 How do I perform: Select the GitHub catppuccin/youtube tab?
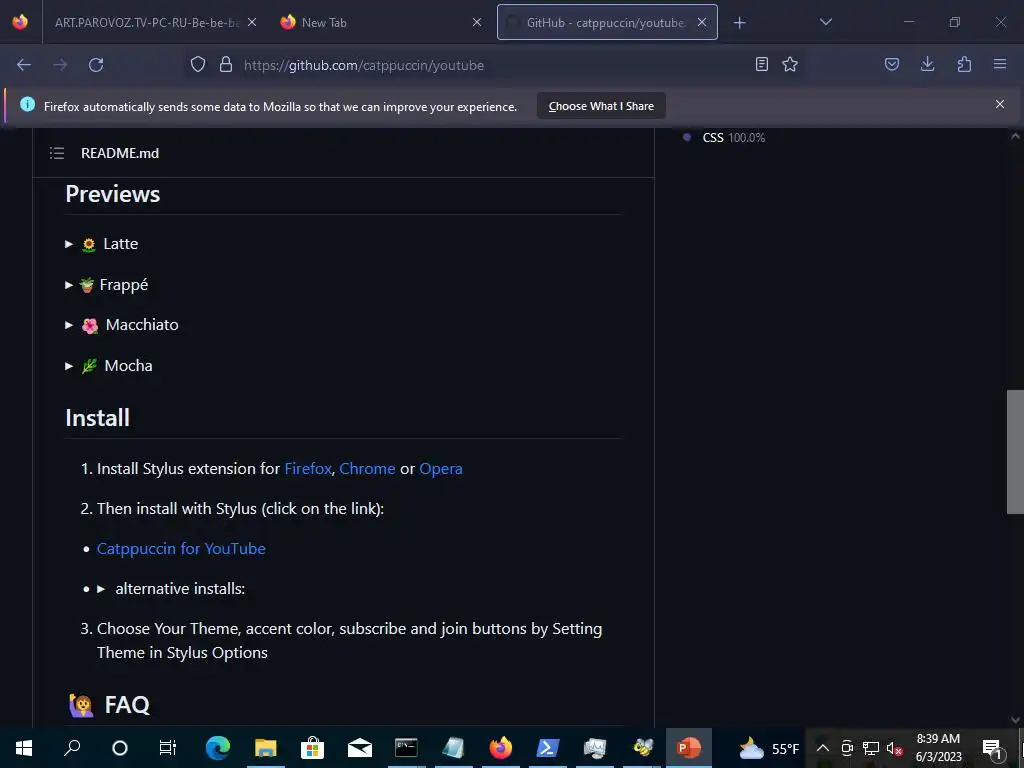pos(607,23)
